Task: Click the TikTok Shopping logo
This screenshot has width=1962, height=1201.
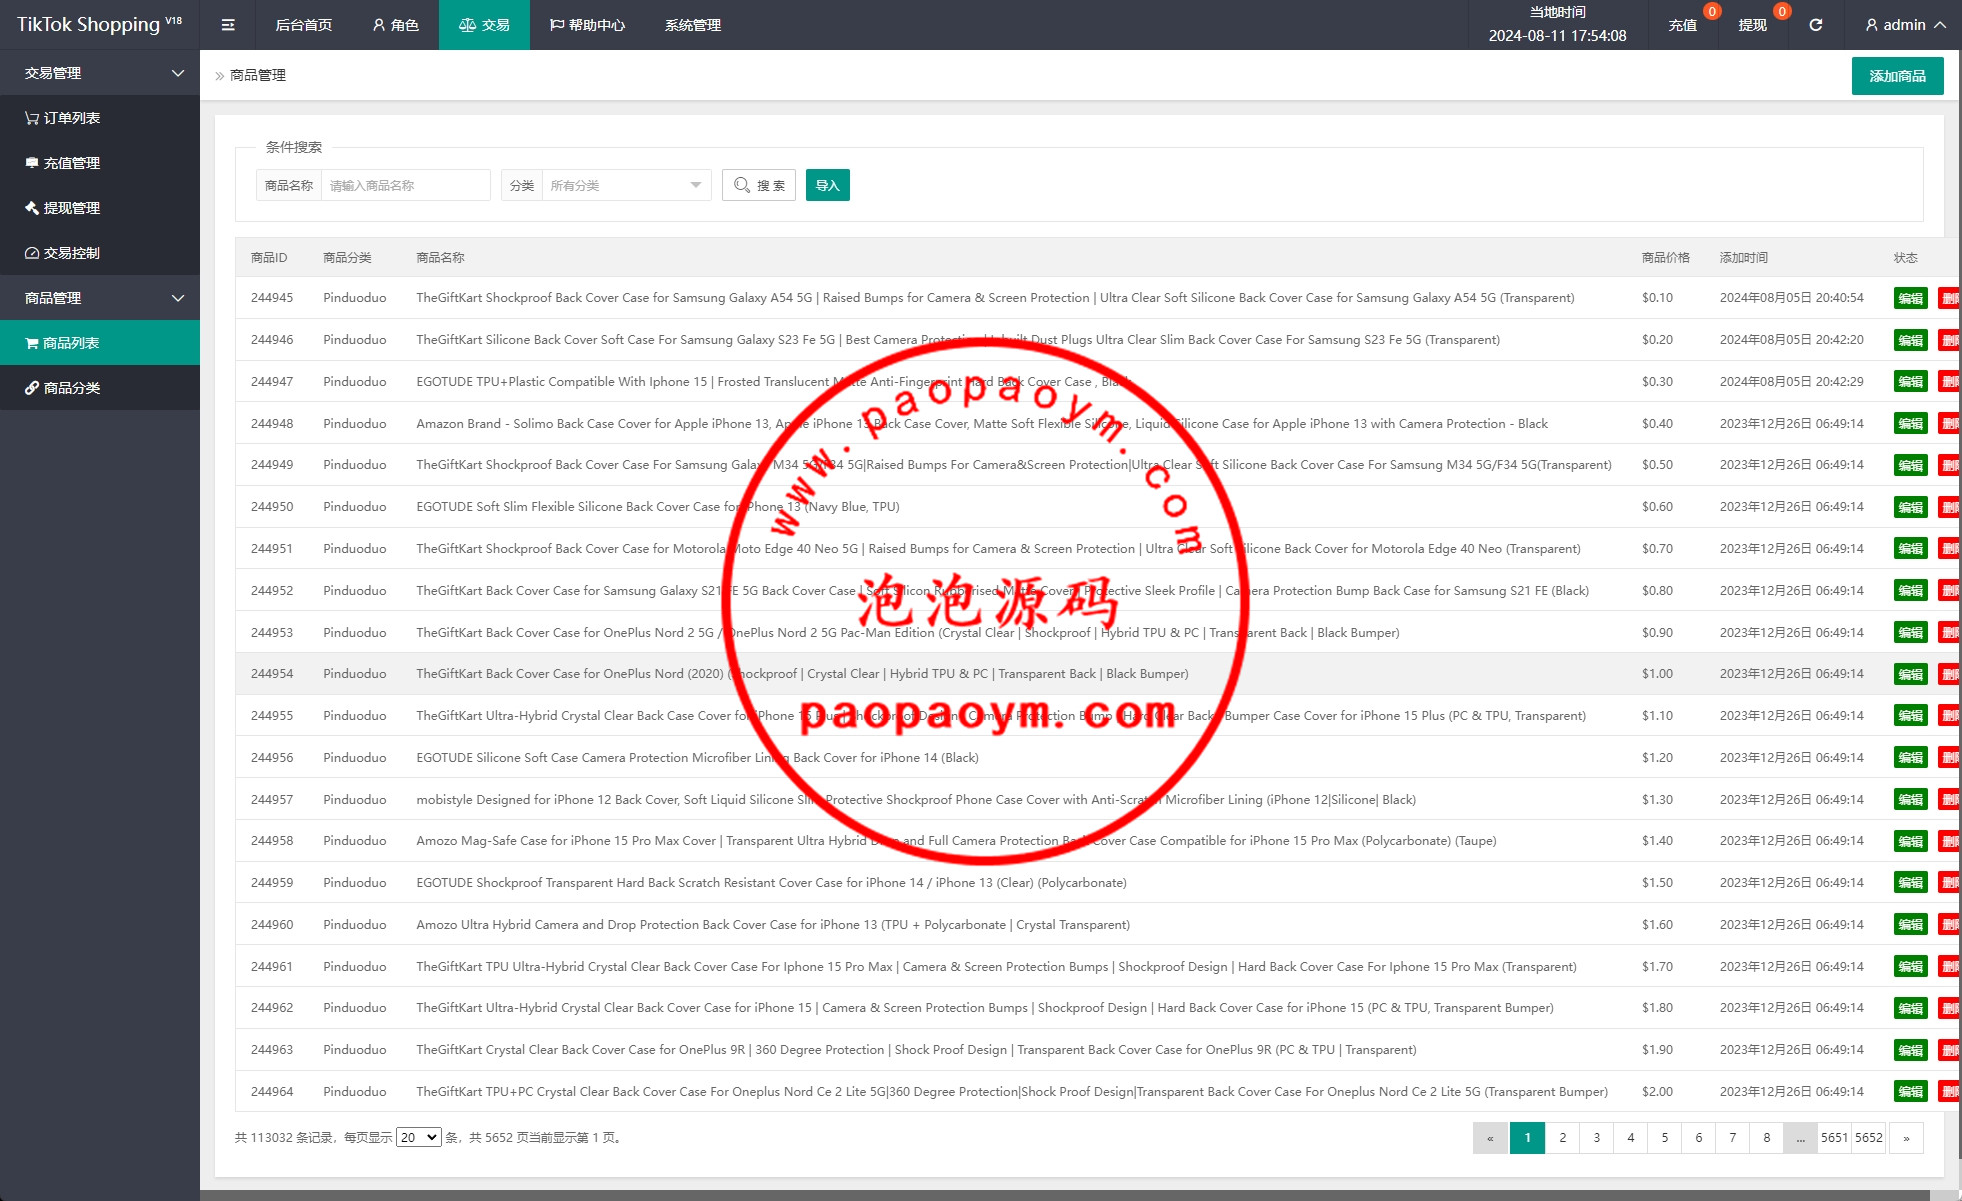Action: 99,25
